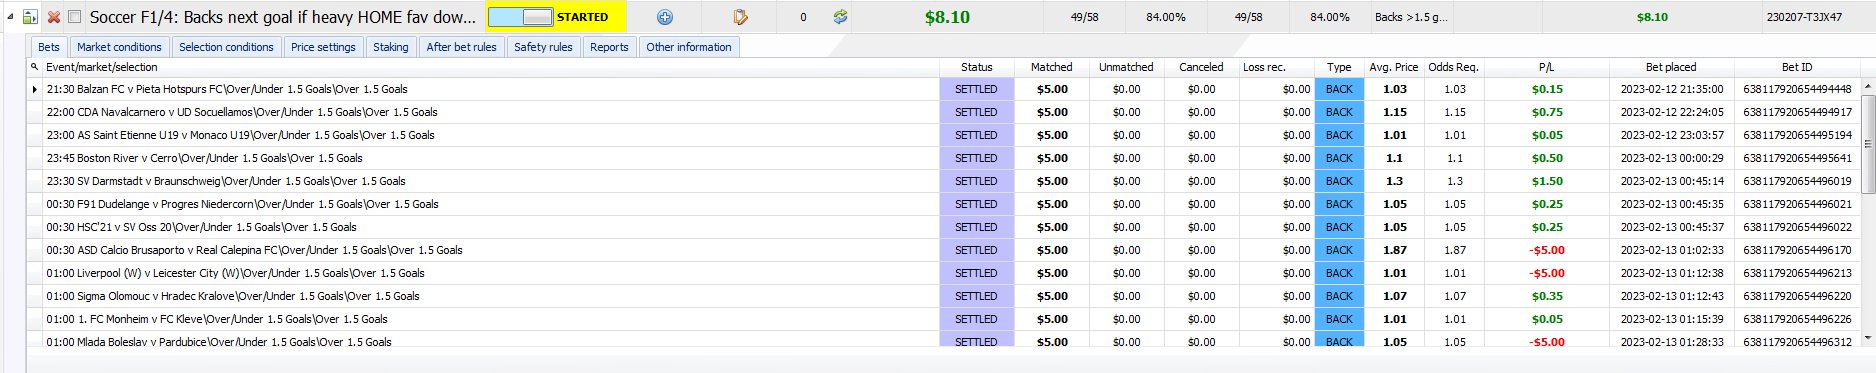The width and height of the screenshot is (1876, 373).
Task: Select the Staking tab
Action: (391, 47)
